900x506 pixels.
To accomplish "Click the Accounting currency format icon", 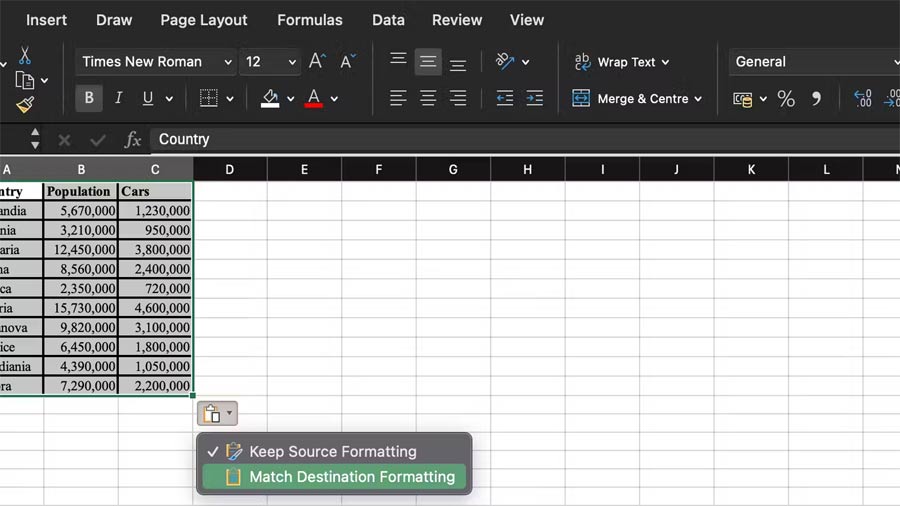I will [743, 99].
